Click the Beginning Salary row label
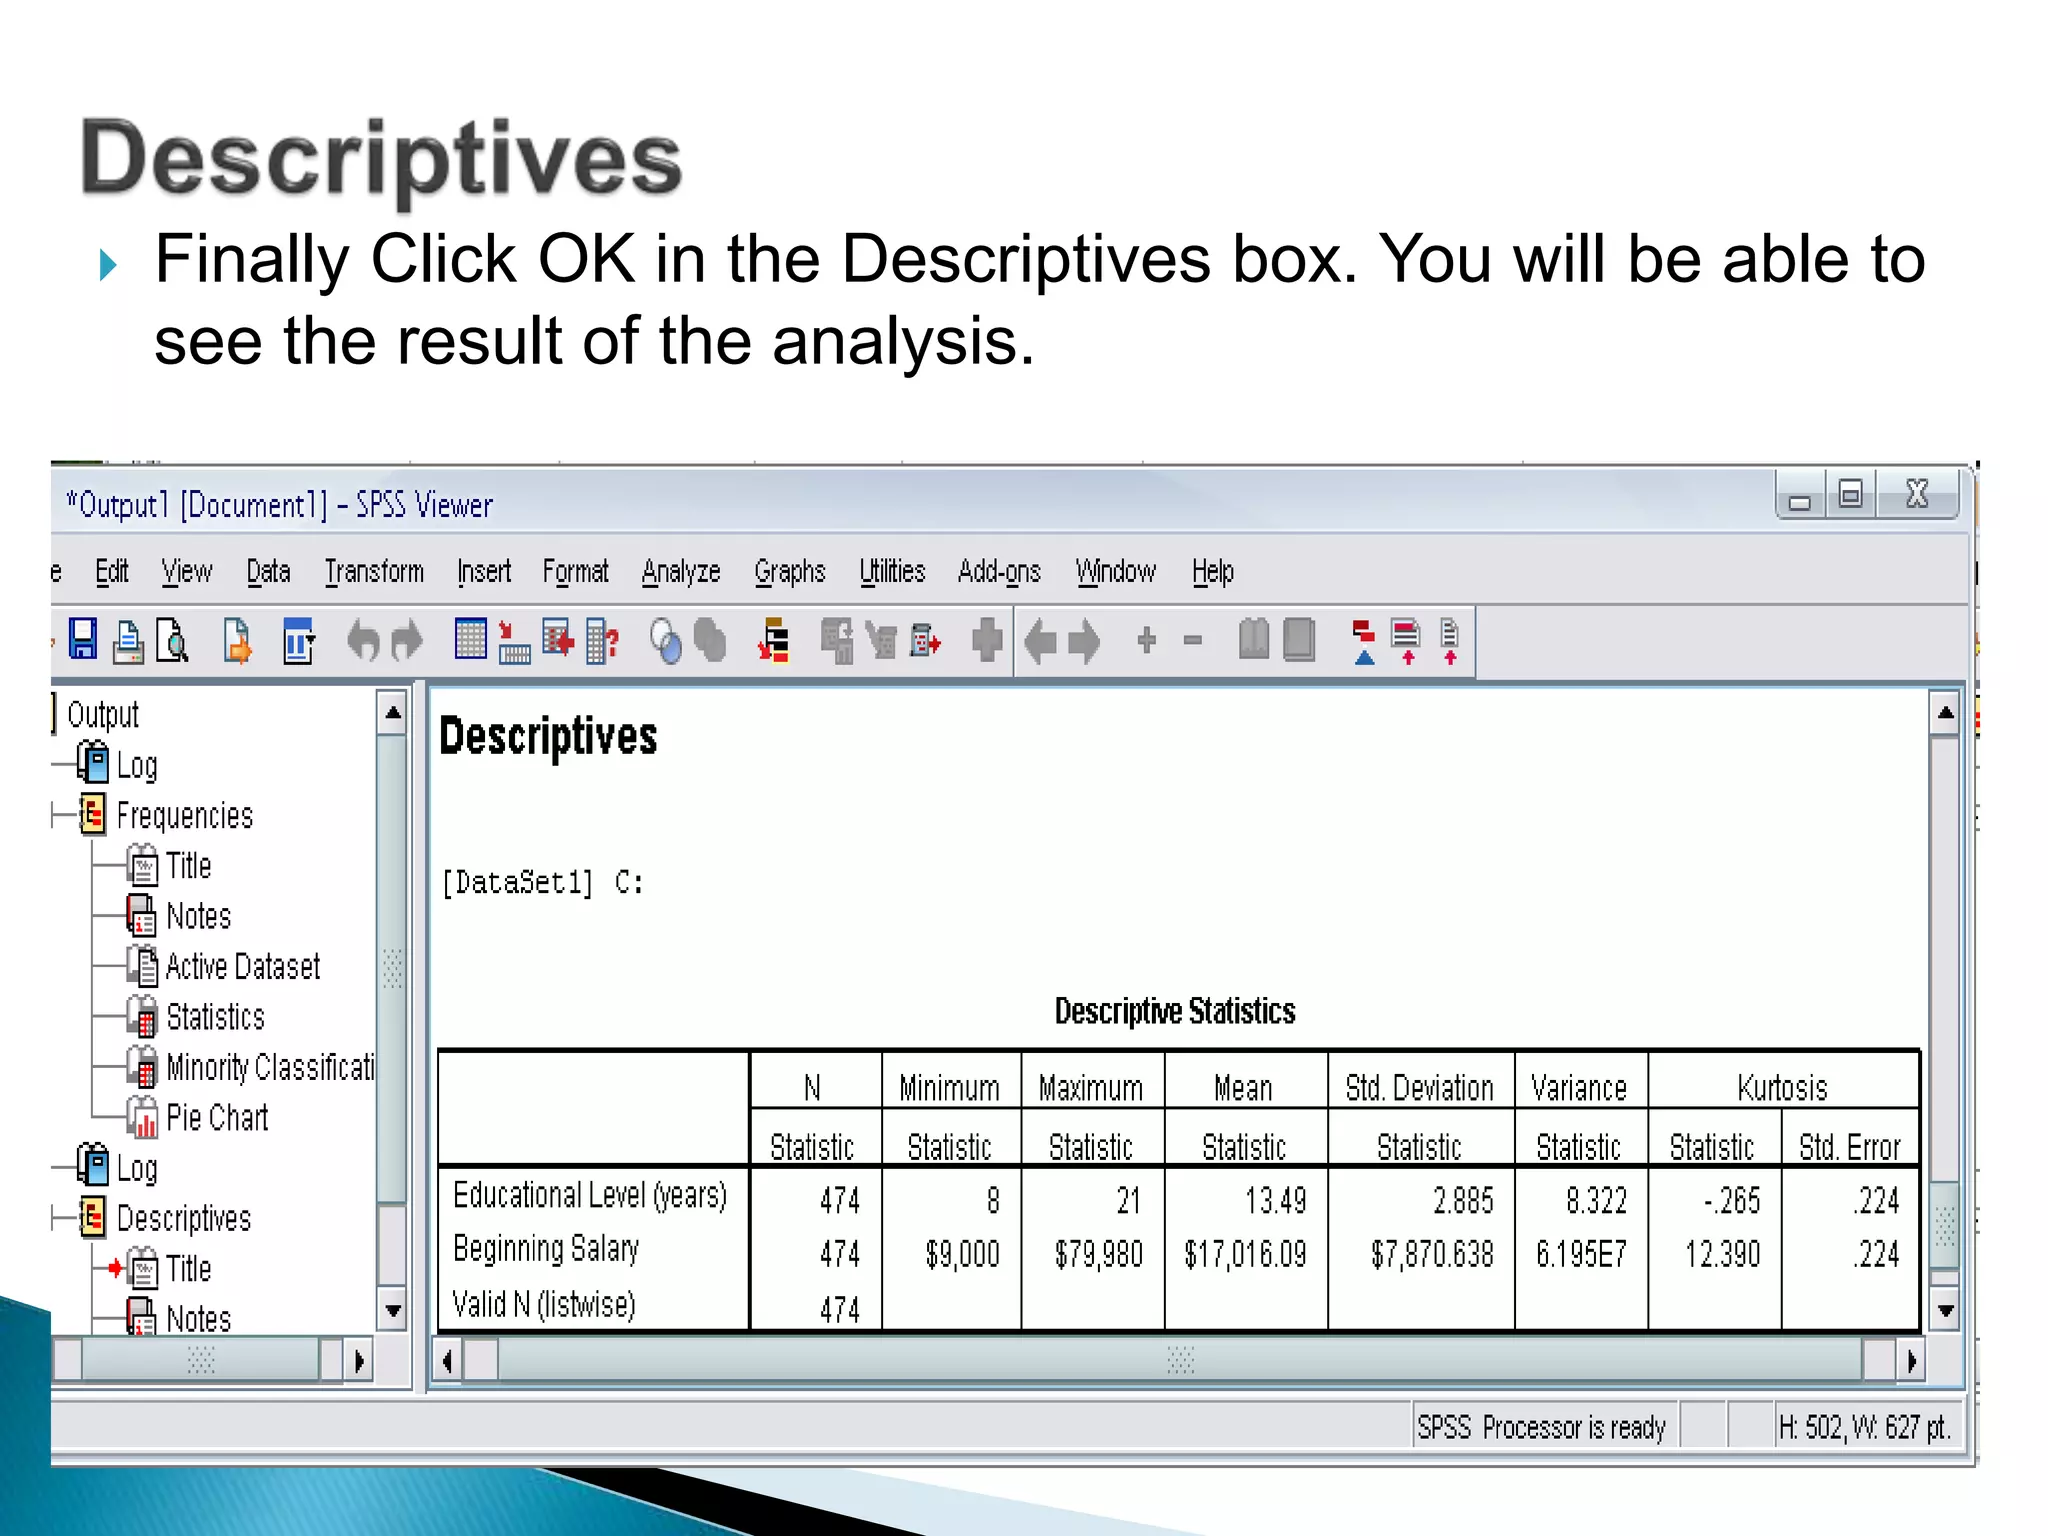The height and width of the screenshot is (1536, 2048). pos(545,1249)
